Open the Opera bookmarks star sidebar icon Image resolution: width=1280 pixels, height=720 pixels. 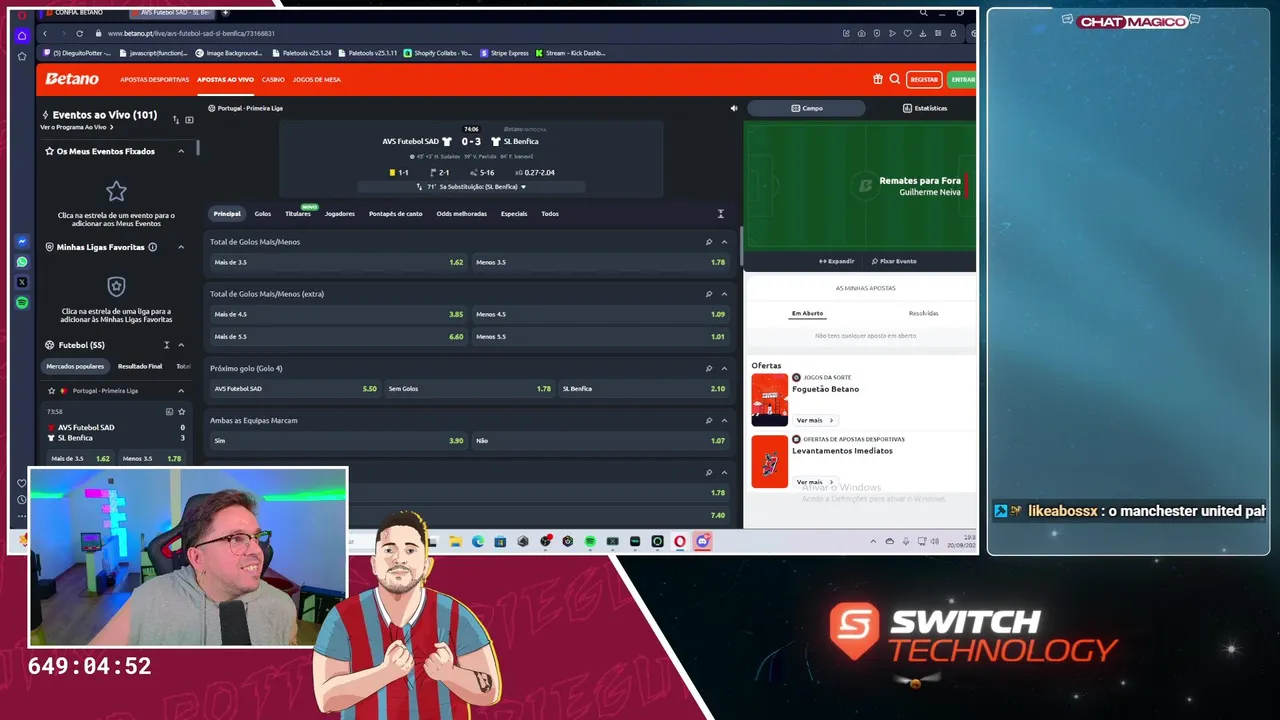[22, 56]
